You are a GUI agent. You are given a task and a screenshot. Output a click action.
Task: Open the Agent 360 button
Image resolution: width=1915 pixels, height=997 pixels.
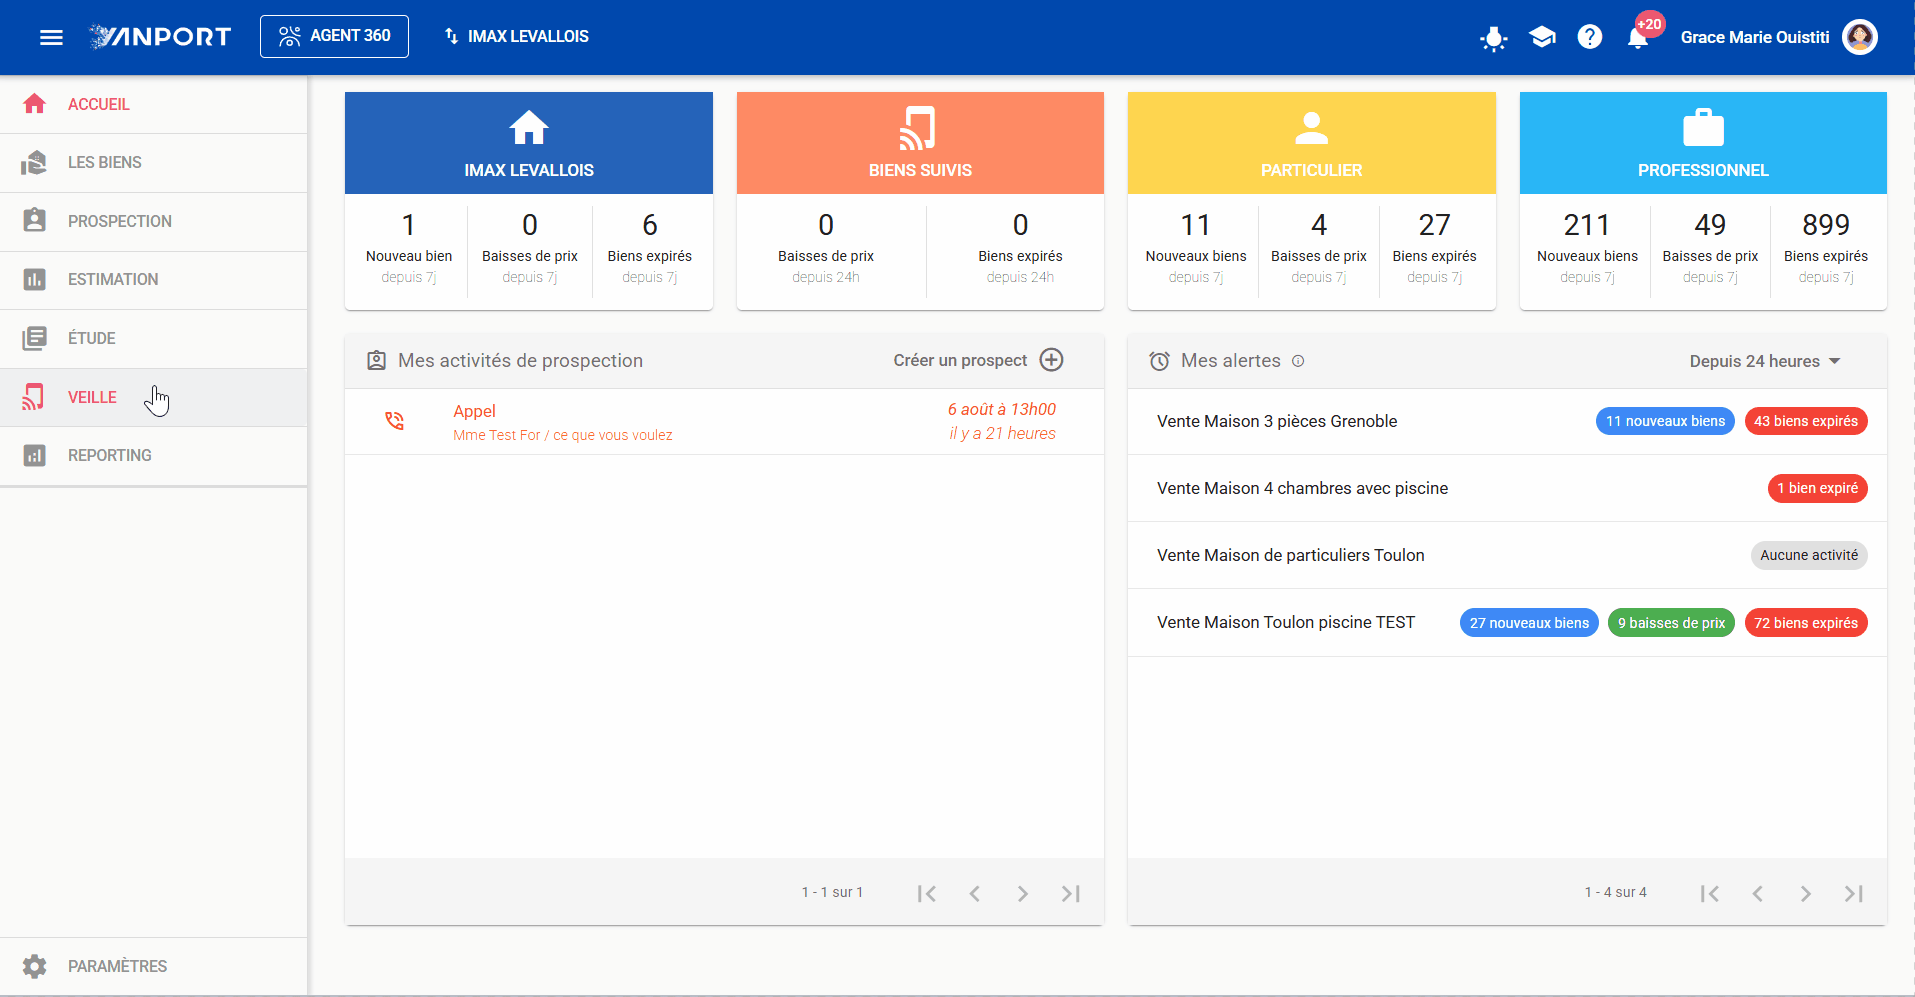(x=334, y=36)
